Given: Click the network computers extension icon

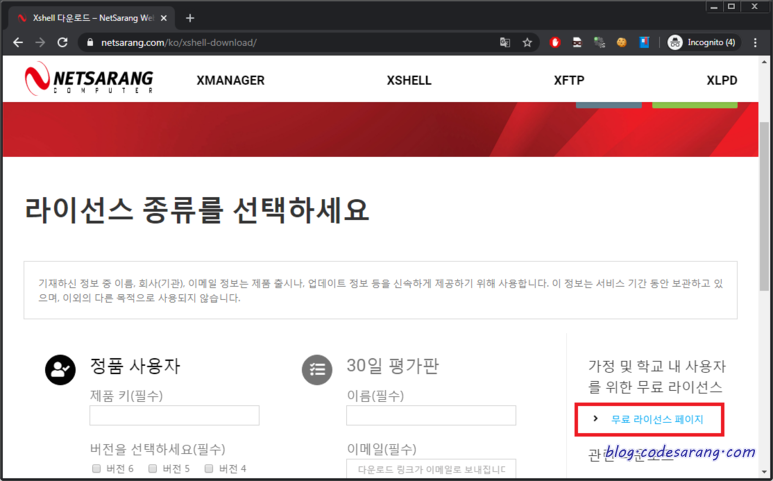Looking at the screenshot, I should click(599, 42).
